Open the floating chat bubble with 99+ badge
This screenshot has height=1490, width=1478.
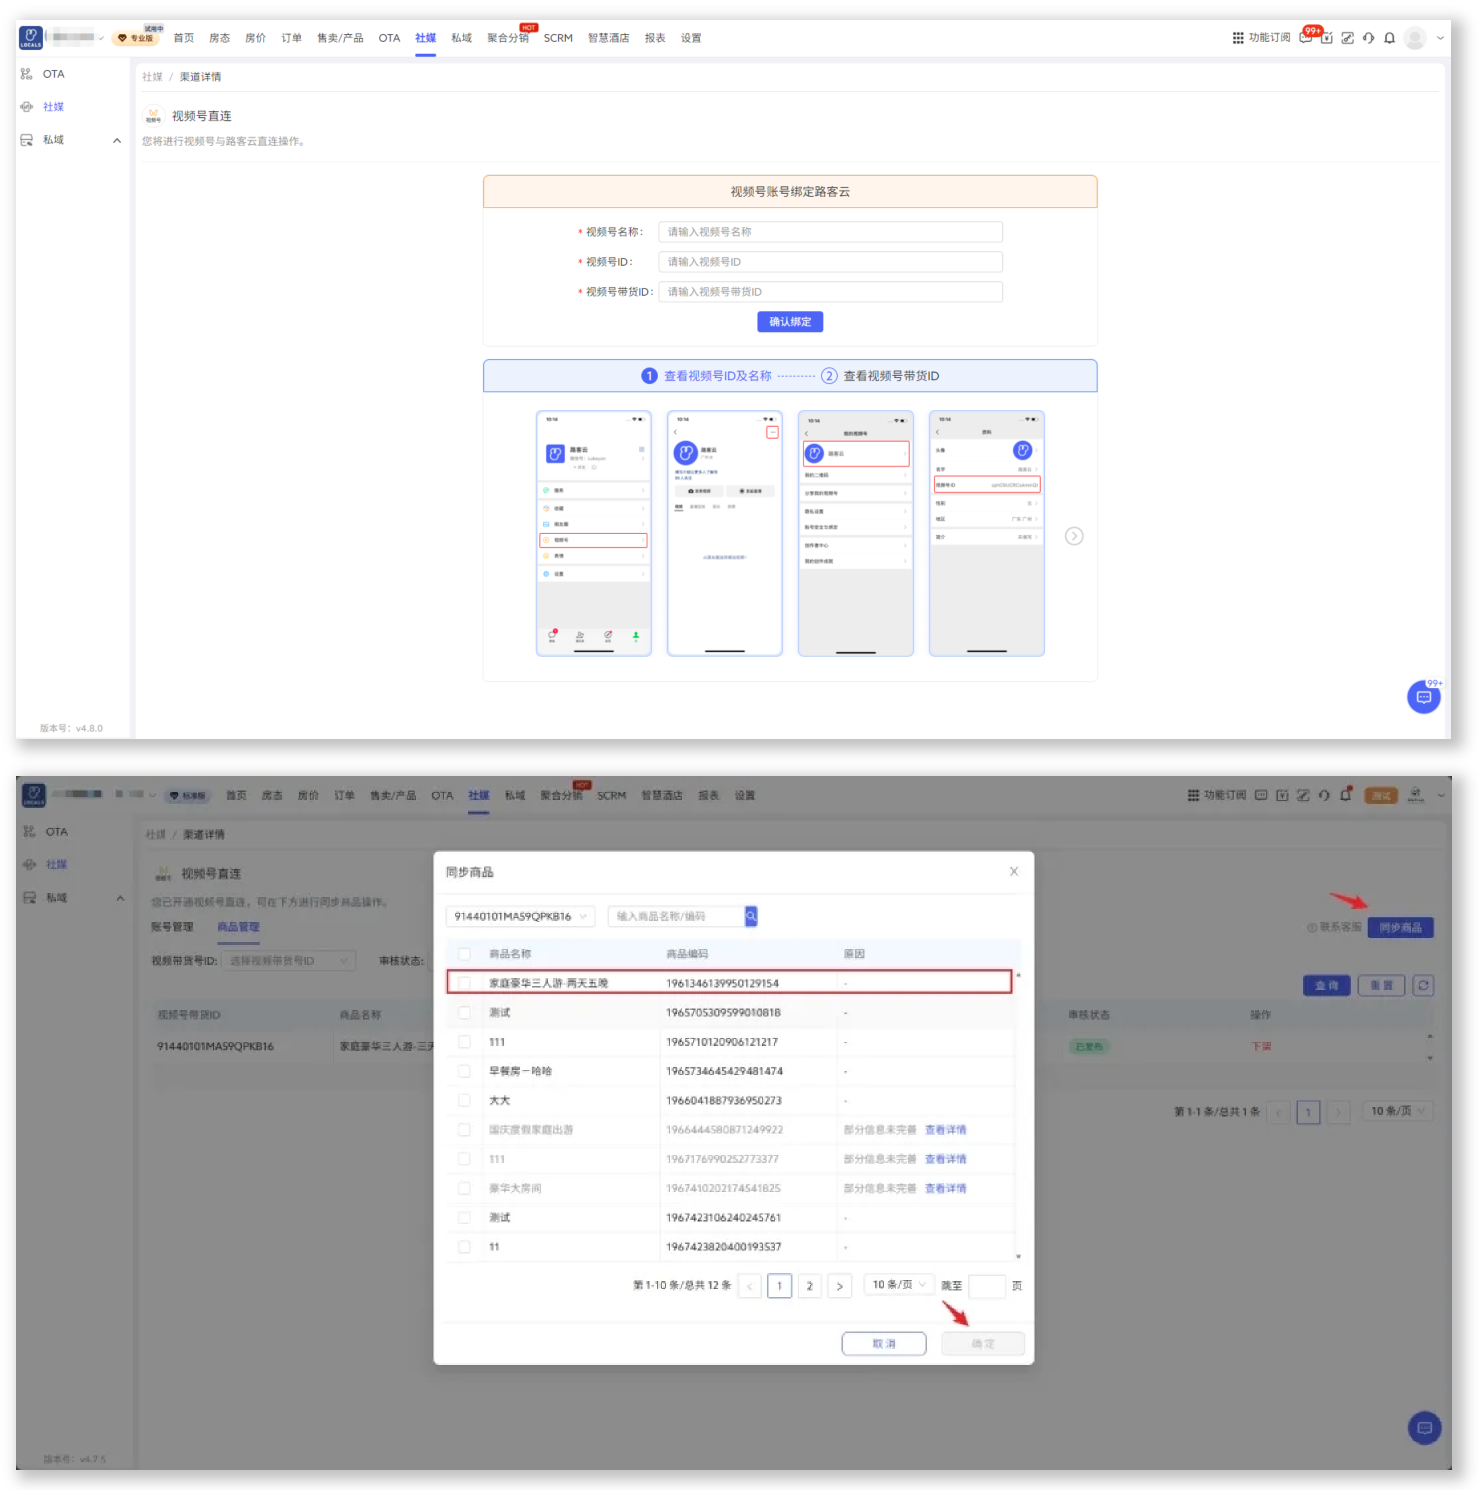(x=1423, y=697)
